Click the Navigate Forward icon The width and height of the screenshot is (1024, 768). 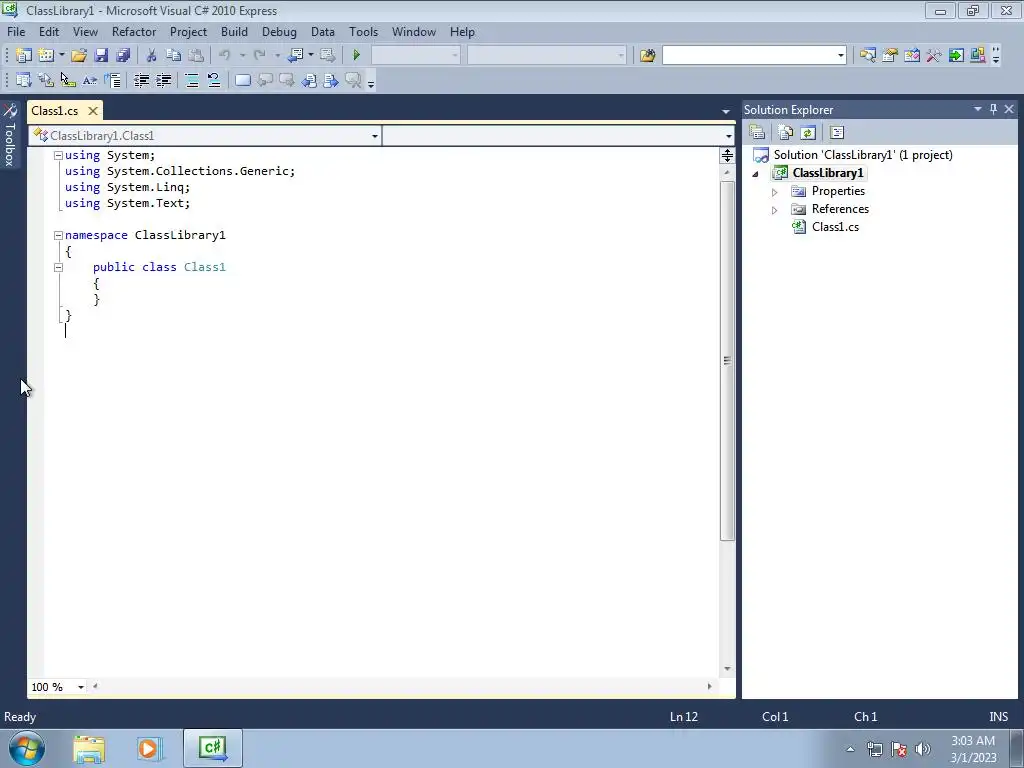tap(328, 56)
